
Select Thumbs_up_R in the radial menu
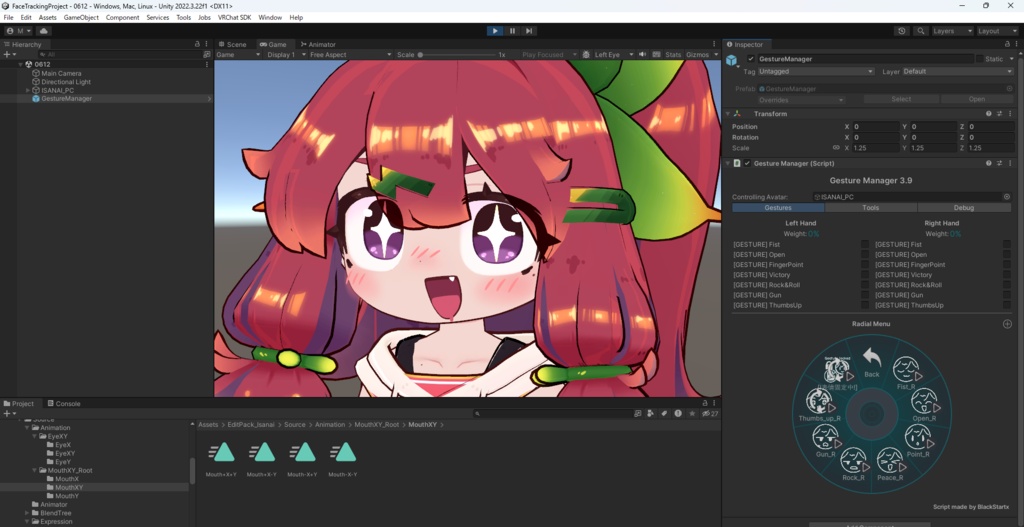[819, 406]
